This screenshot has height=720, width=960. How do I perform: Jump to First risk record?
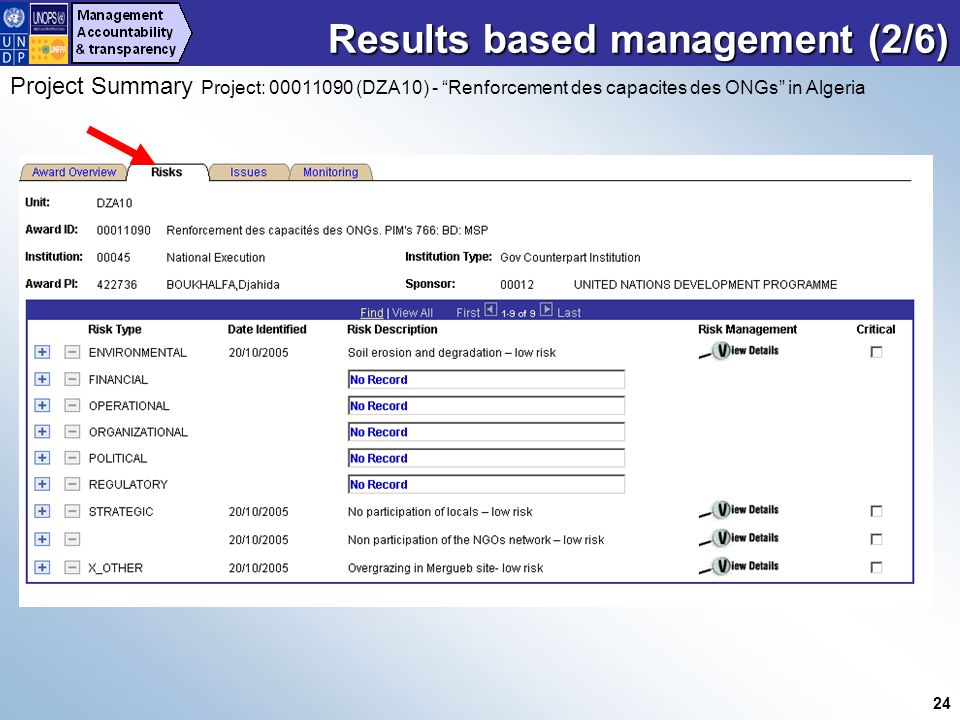click(x=468, y=313)
